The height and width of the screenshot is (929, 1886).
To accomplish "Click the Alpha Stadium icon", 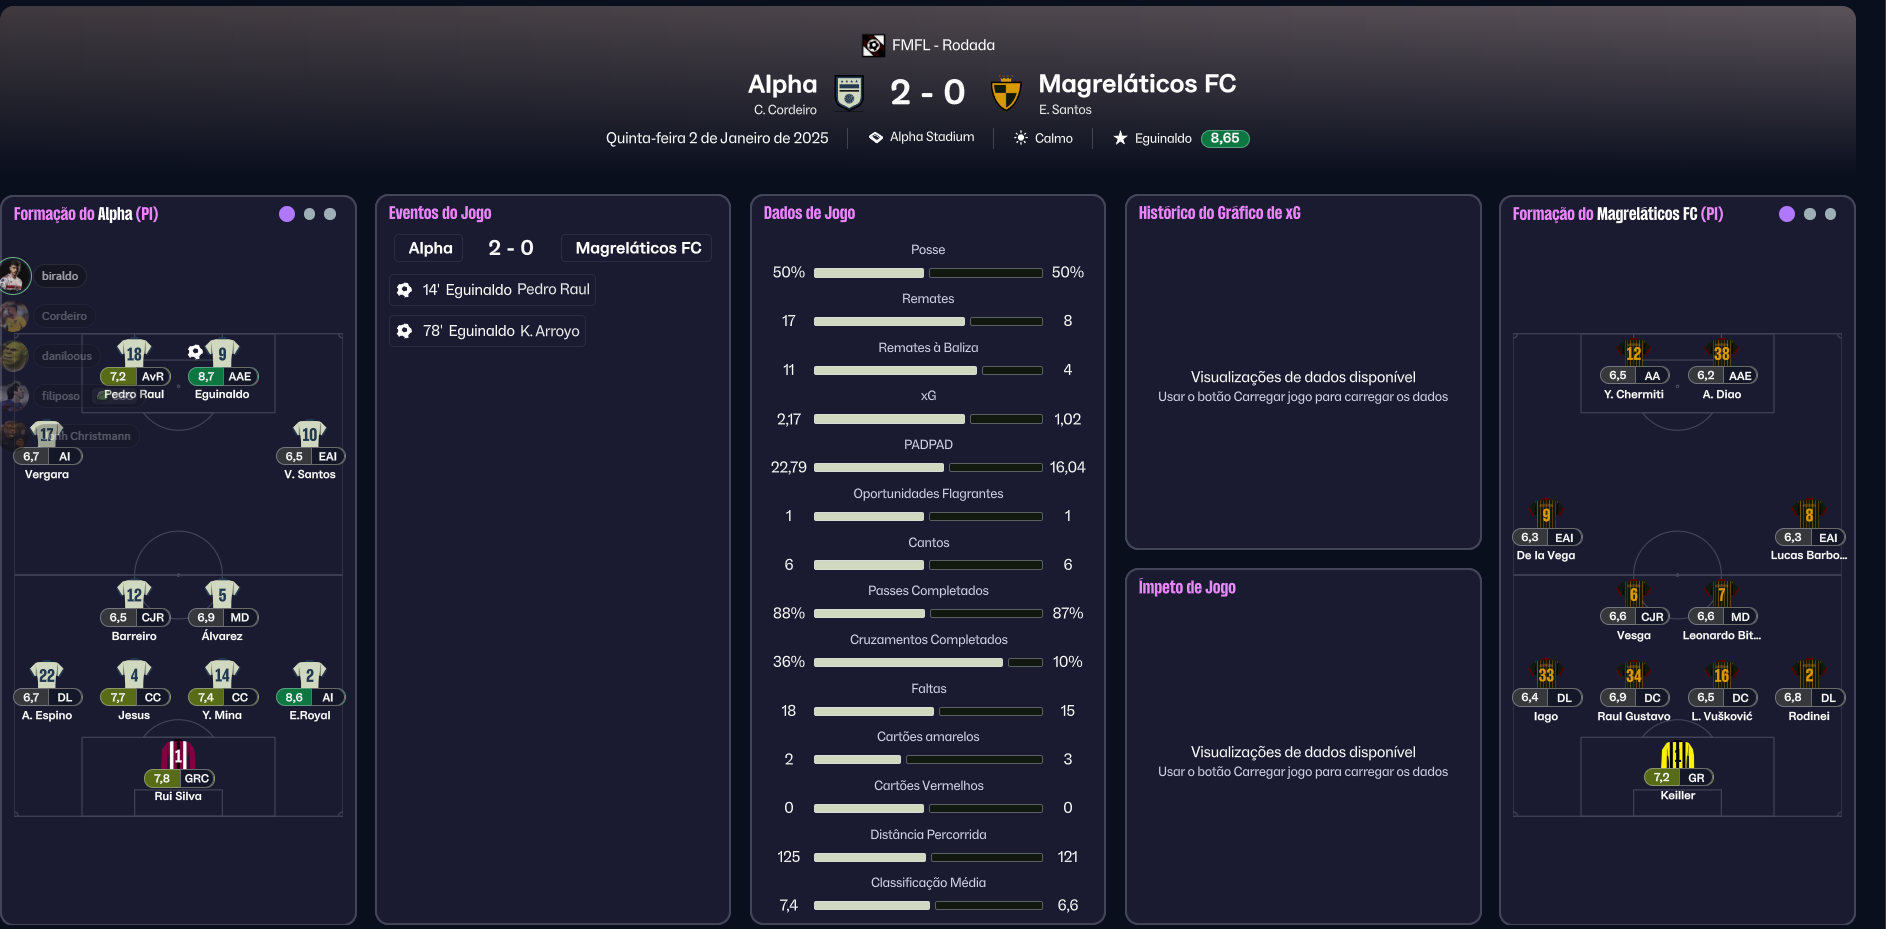I will point(876,137).
